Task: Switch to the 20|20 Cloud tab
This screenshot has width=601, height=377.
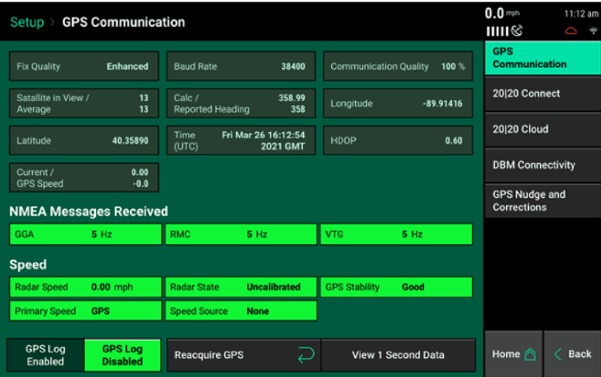Action: [x=542, y=129]
